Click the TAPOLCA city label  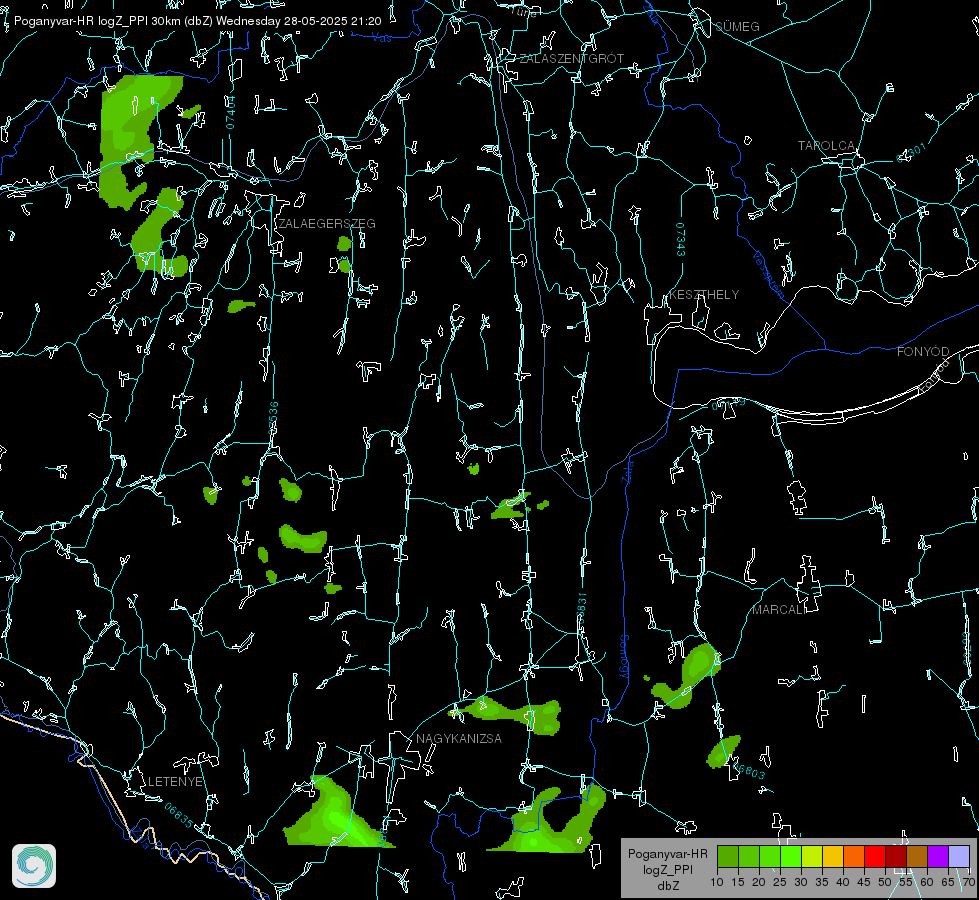click(x=826, y=146)
